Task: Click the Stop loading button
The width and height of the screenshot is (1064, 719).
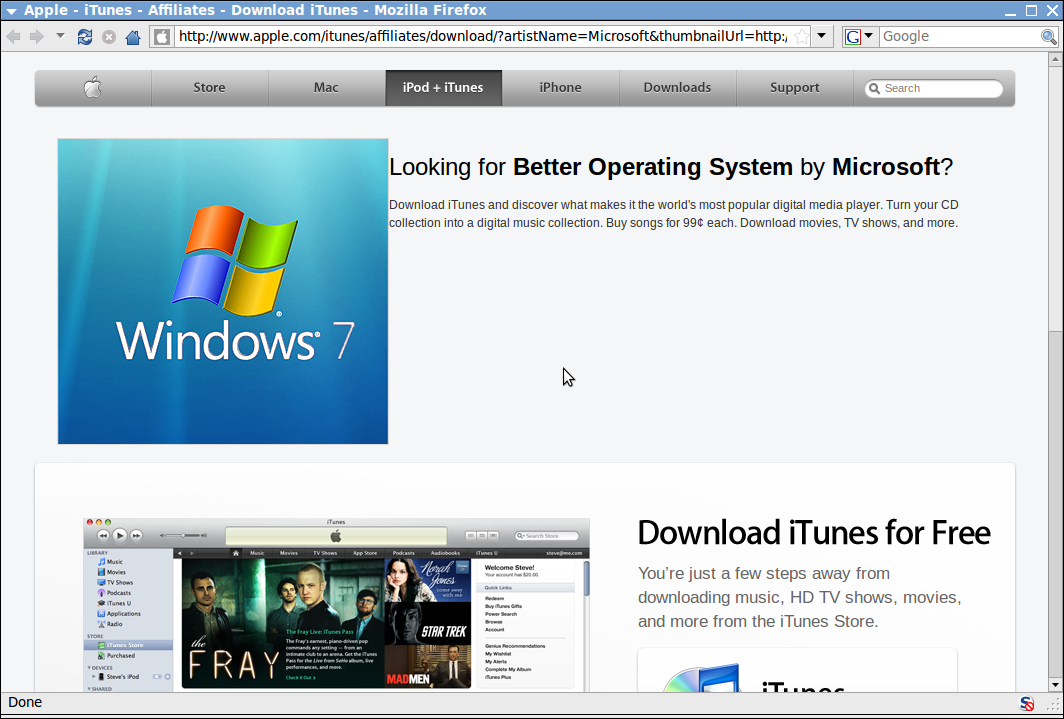Action: click(x=109, y=37)
